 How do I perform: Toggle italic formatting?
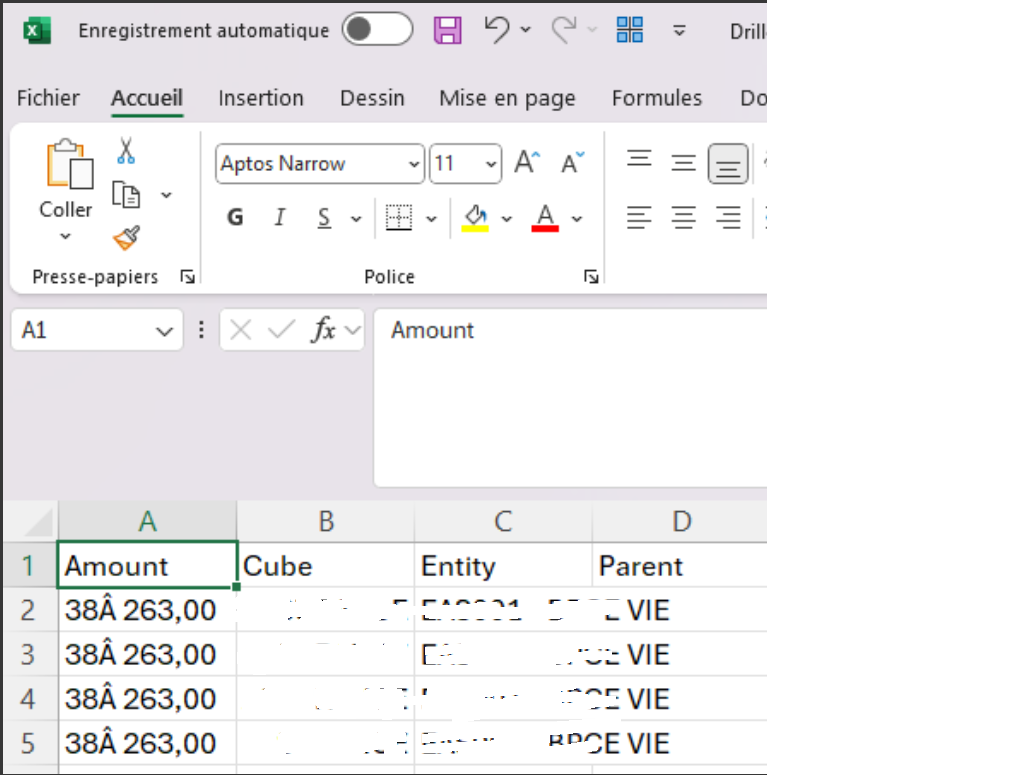(x=279, y=216)
